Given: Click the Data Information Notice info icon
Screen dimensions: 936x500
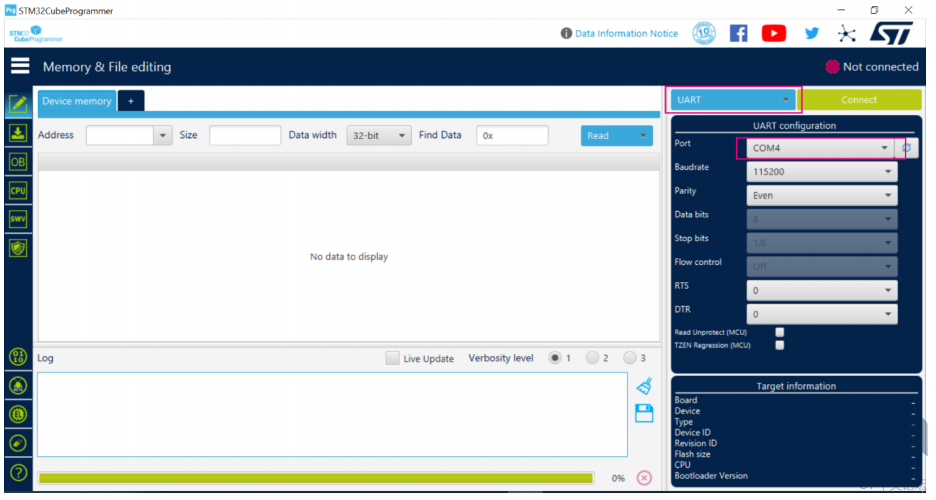Looking at the screenshot, I should coord(566,33).
